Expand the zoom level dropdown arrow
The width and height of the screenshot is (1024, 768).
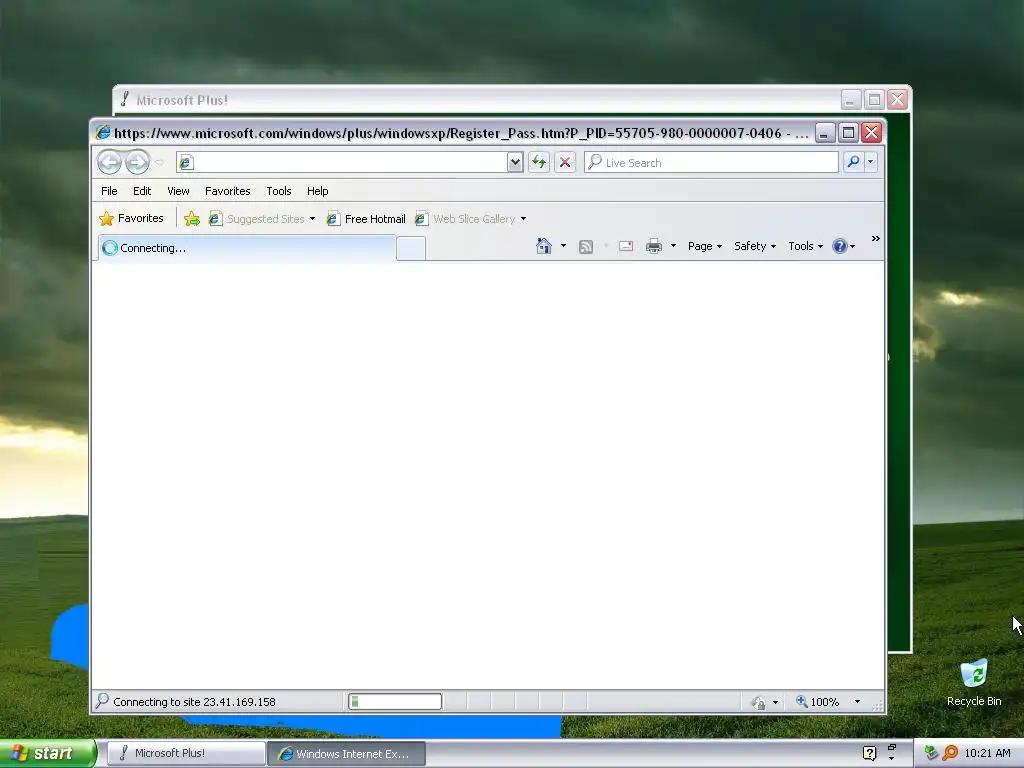click(x=857, y=701)
